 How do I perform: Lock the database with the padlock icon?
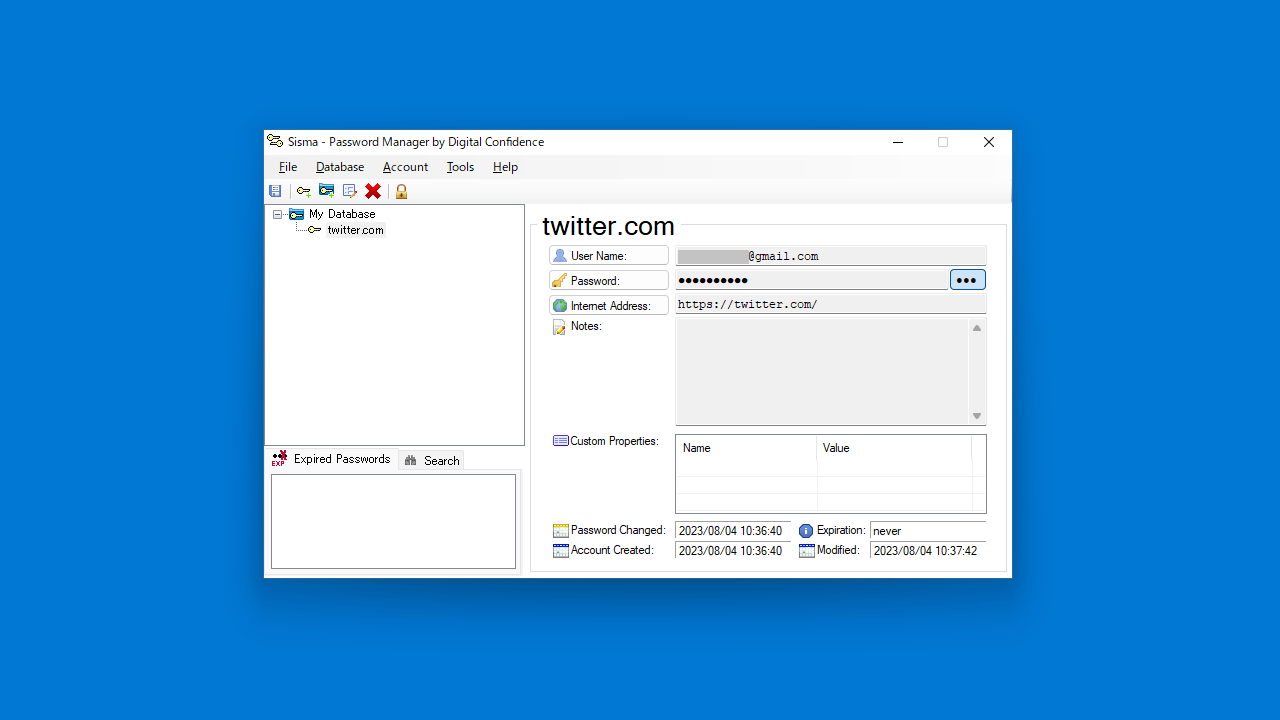(401, 191)
